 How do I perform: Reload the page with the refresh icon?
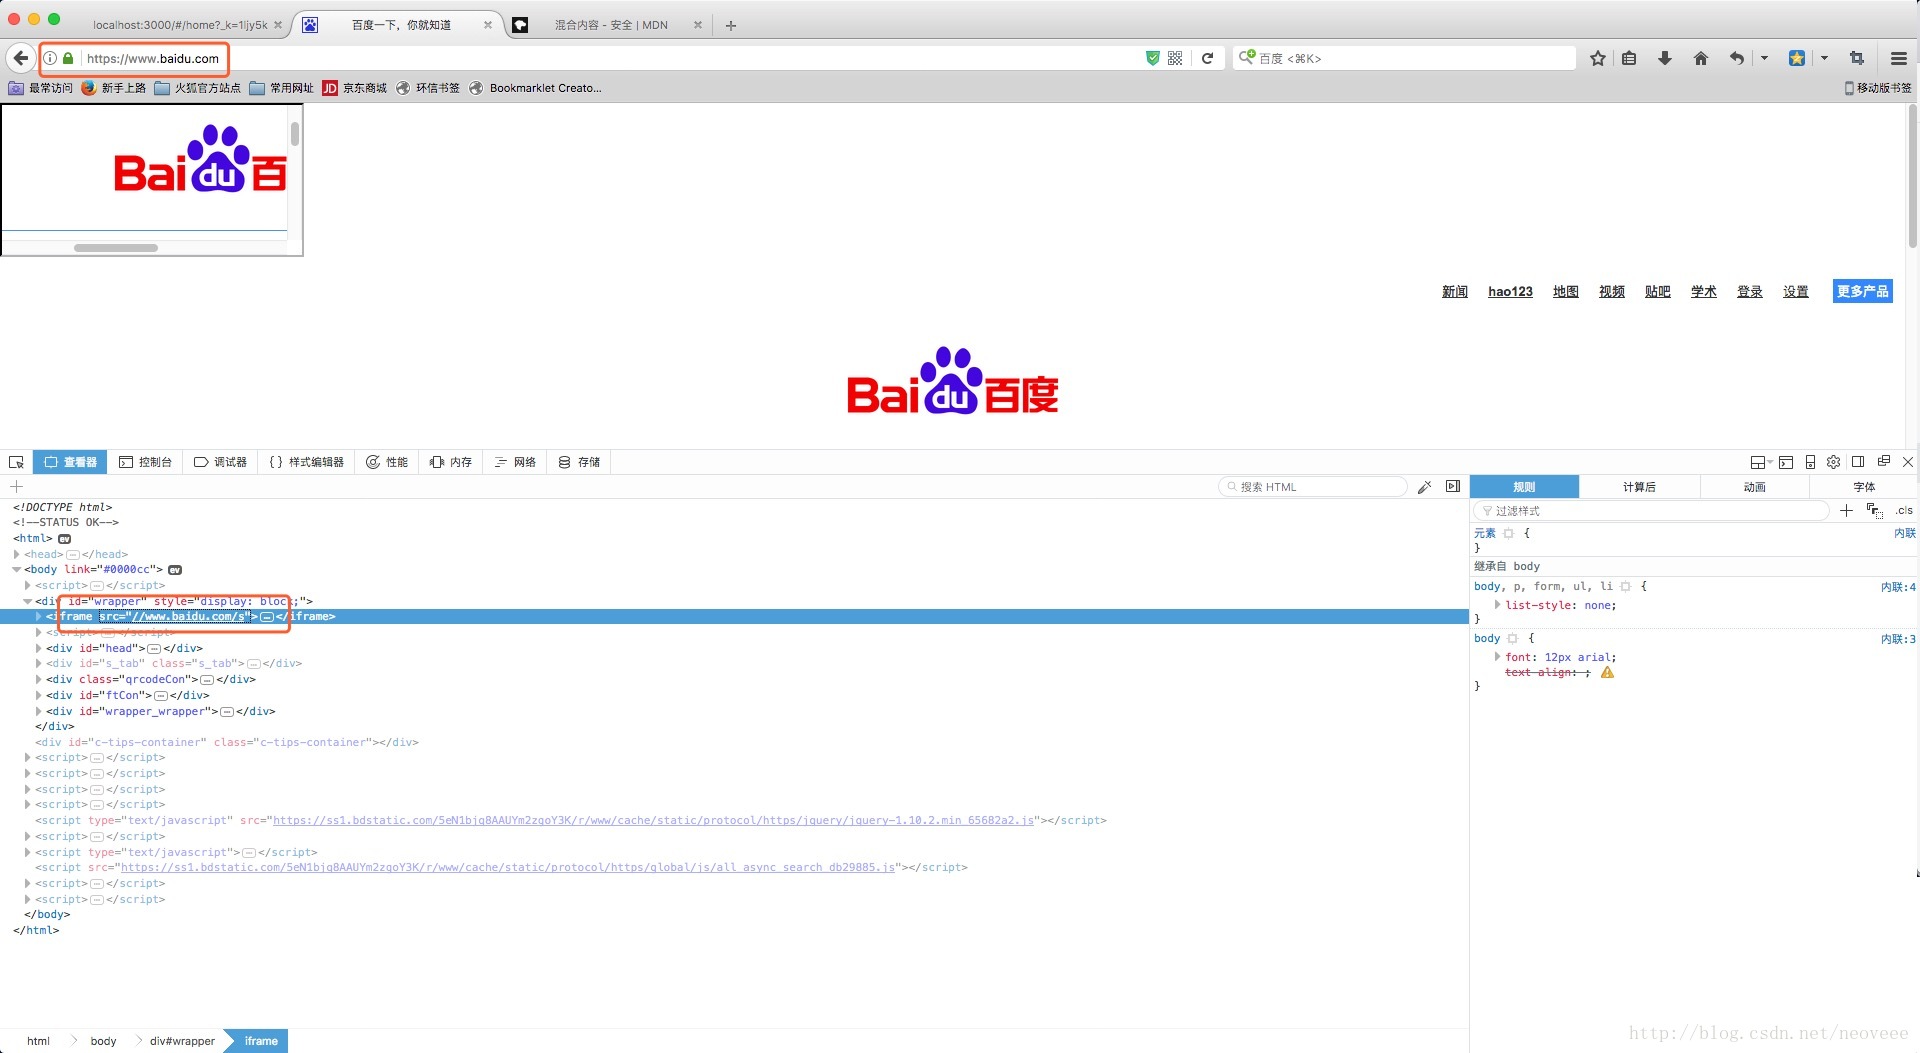(1207, 58)
